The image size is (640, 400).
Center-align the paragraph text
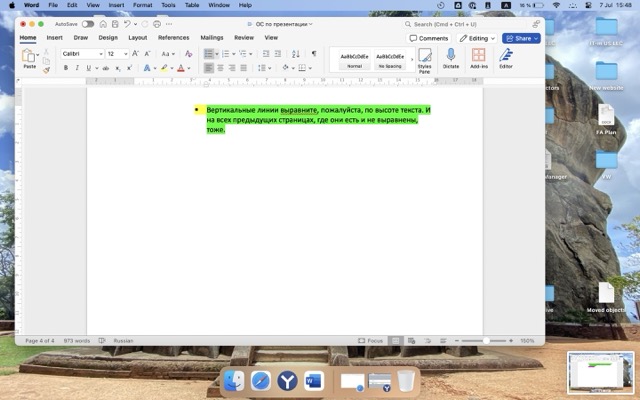[221, 68]
